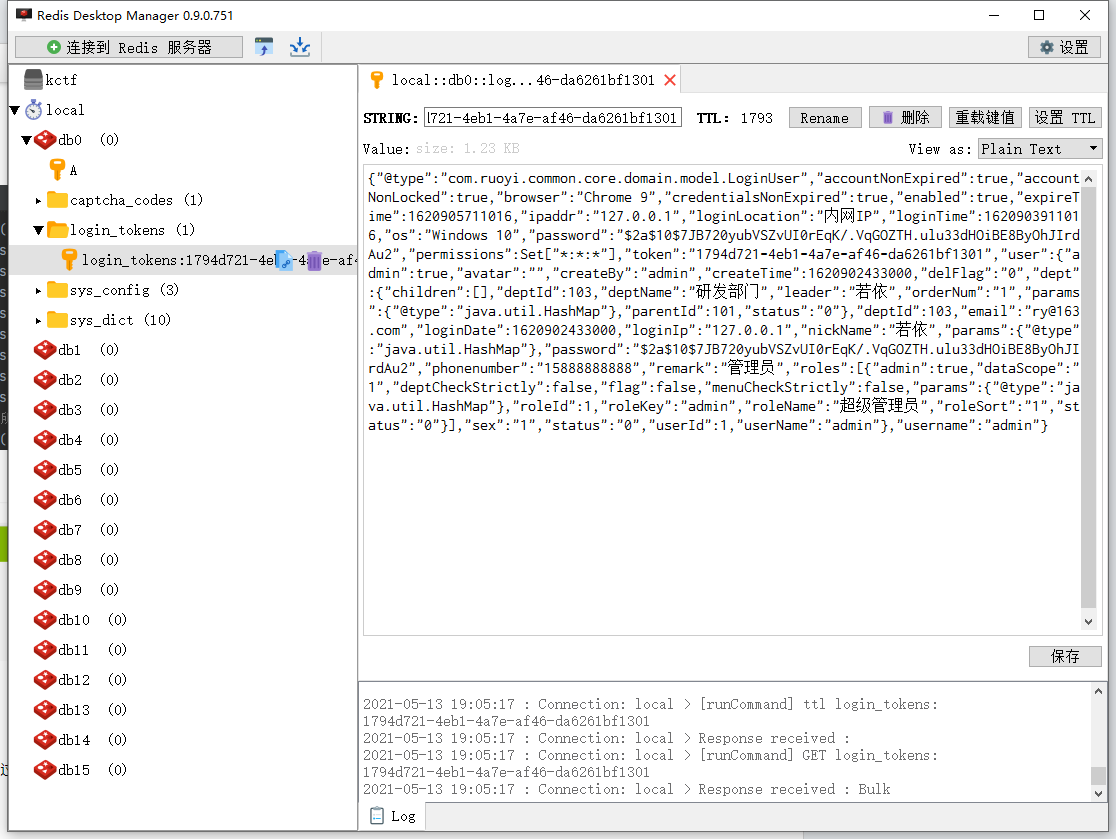Open the key named A

(63, 170)
